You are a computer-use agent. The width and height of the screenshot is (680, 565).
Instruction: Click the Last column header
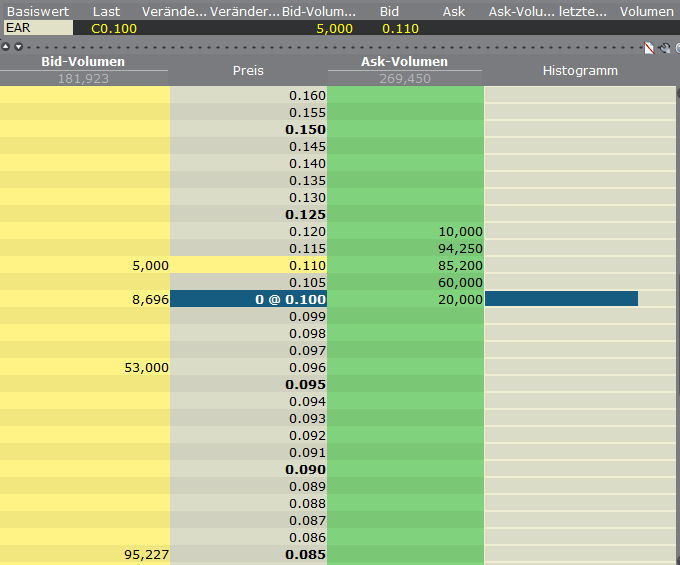(x=106, y=11)
